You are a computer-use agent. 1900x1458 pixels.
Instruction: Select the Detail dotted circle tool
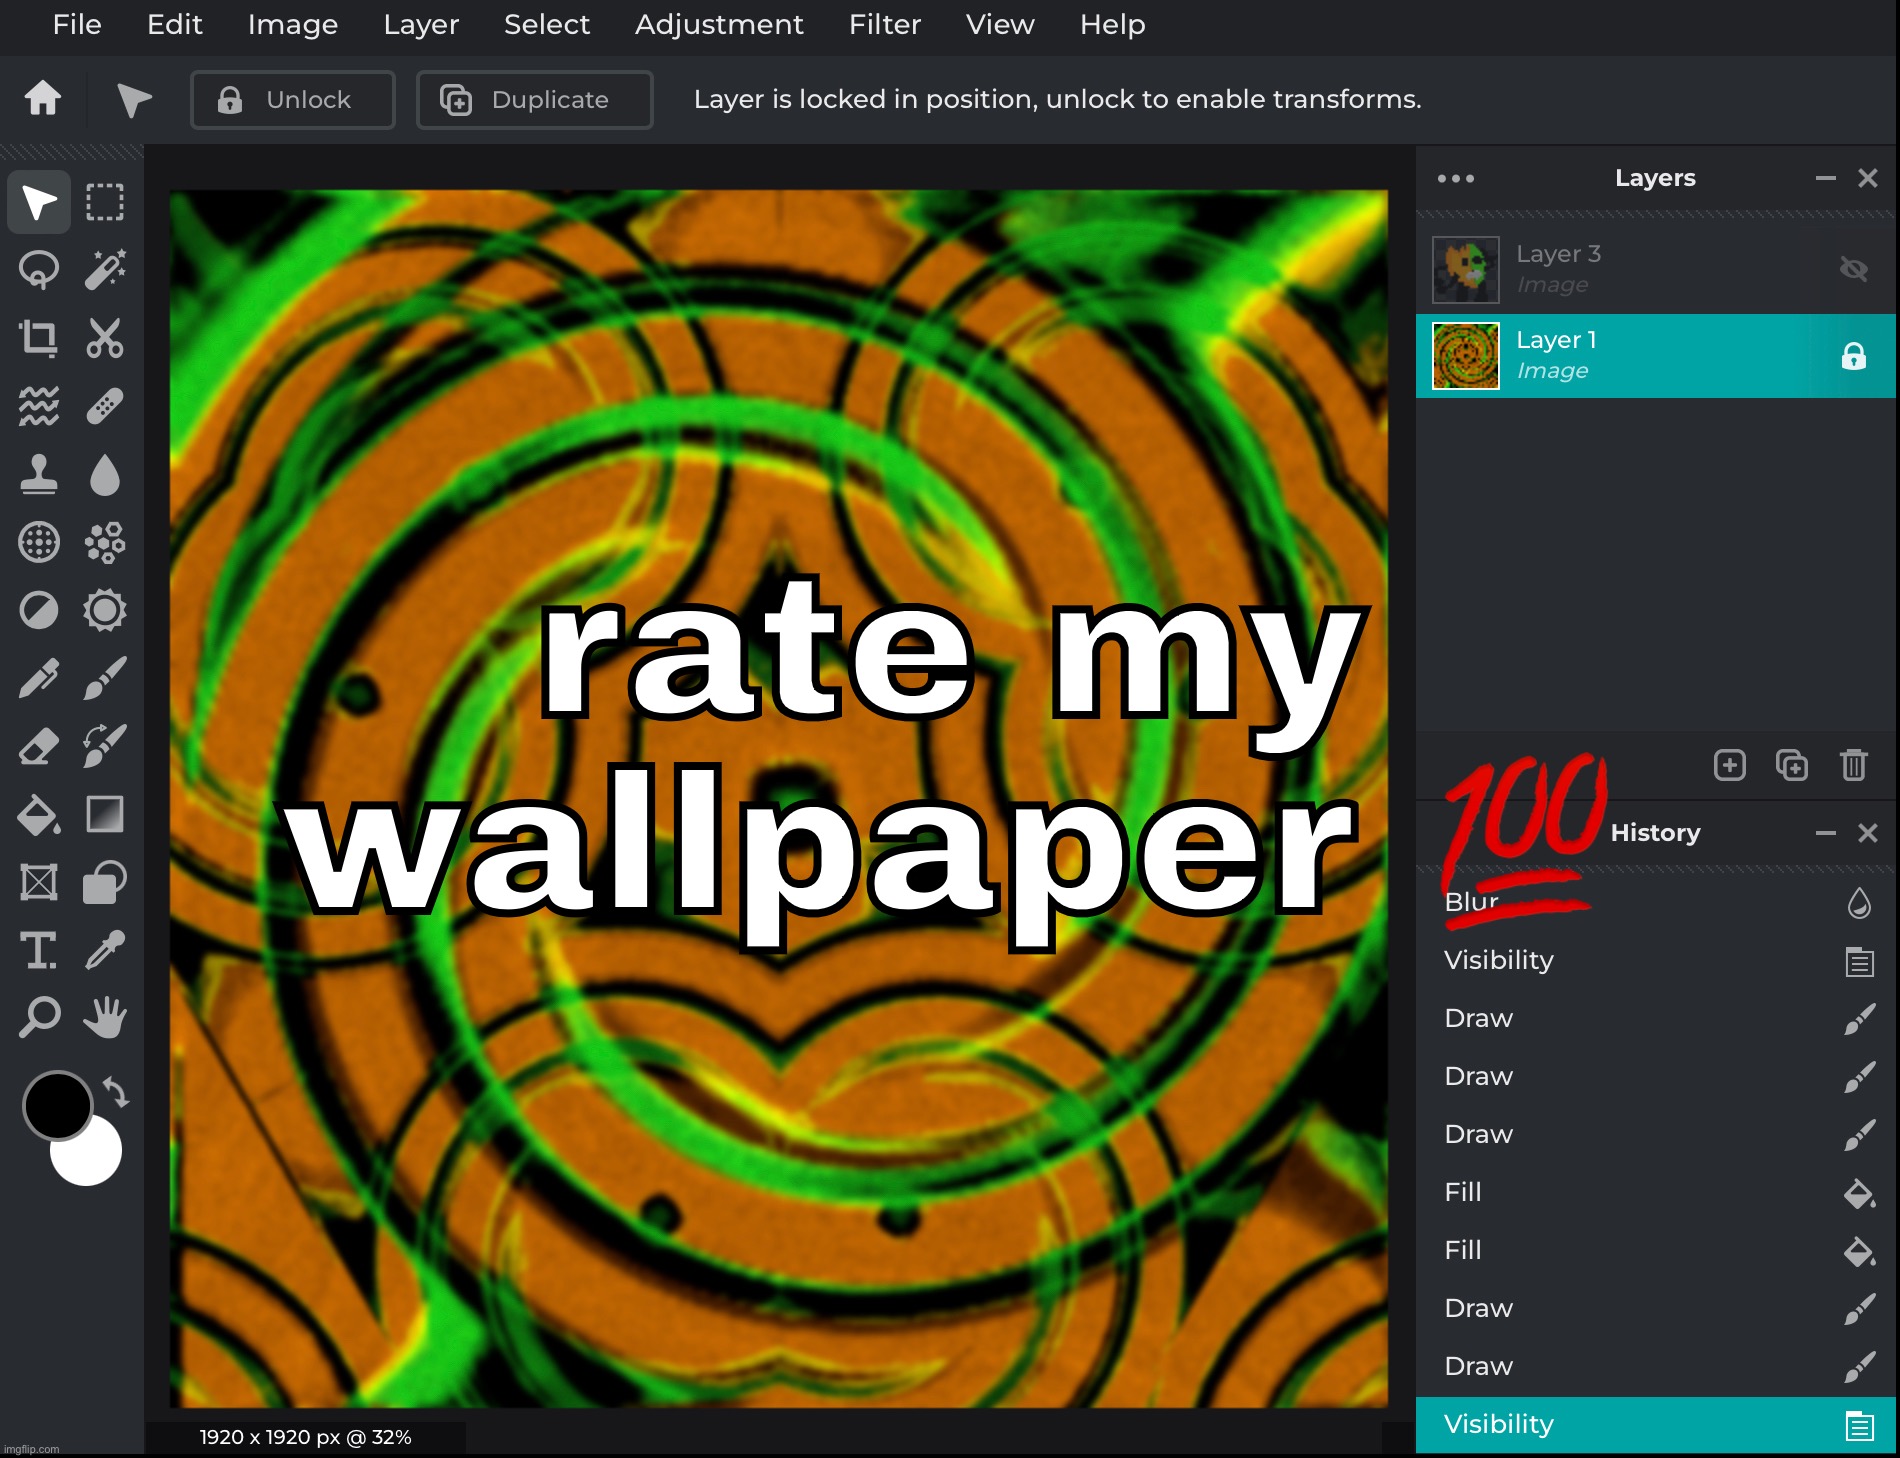click(x=39, y=542)
